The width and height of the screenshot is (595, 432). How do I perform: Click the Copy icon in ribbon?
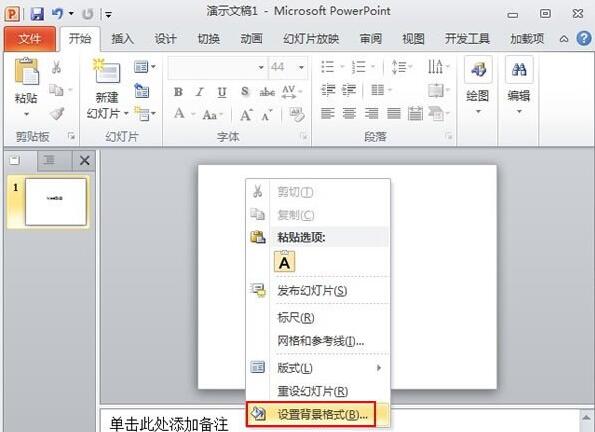point(56,90)
